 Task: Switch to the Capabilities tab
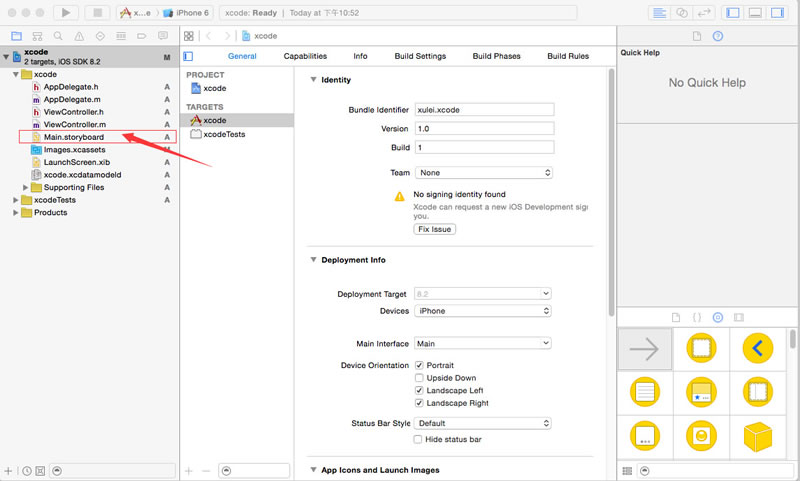point(305,56)
